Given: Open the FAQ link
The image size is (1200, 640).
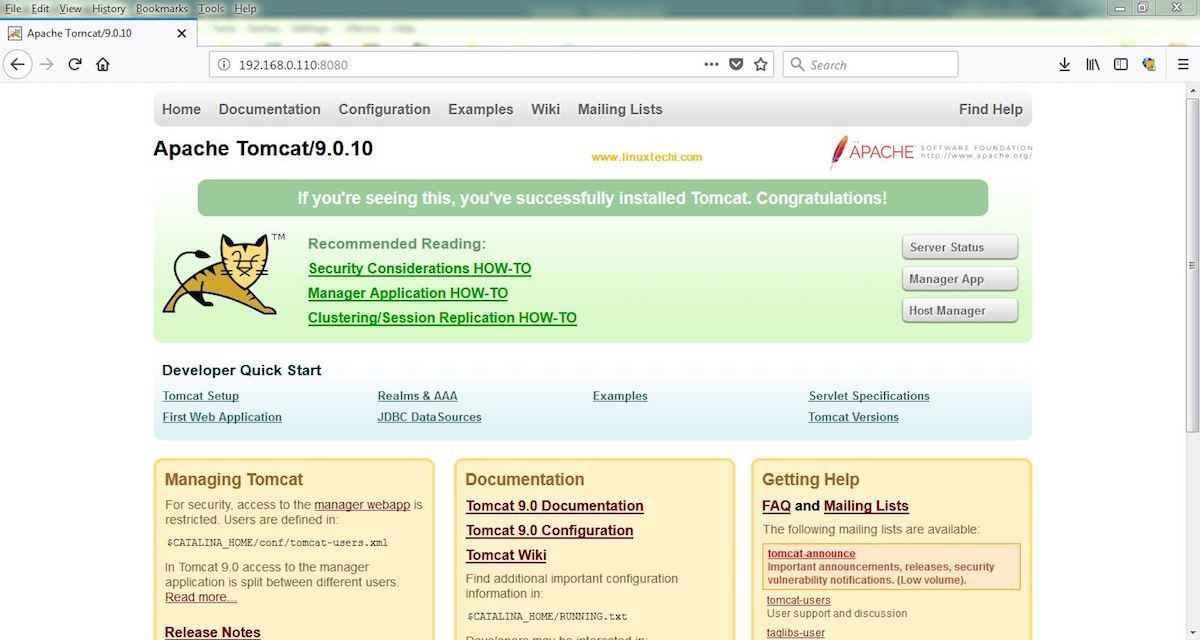Looking at the screenshot, I should click(x=776, y=506).
